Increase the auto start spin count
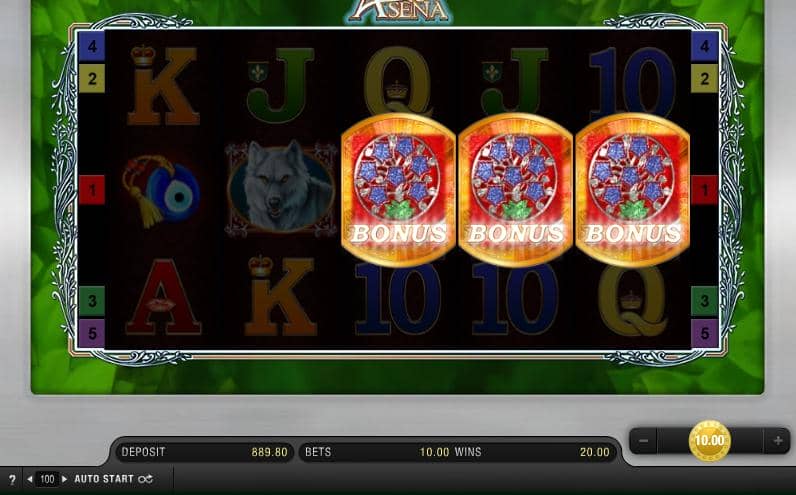The width and height of the screenshot is (796, 495). (64, 479)
